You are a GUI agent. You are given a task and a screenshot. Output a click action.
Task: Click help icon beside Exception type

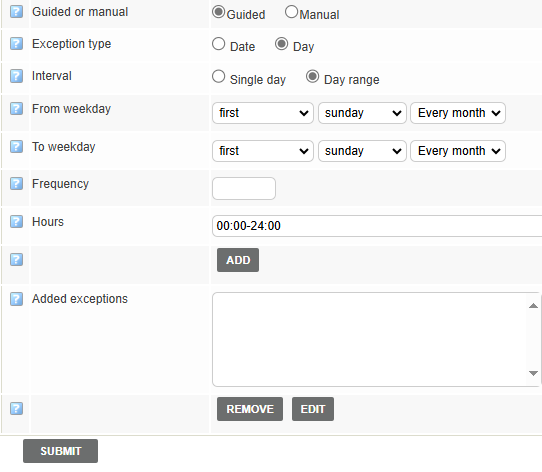tap(16, 44)
